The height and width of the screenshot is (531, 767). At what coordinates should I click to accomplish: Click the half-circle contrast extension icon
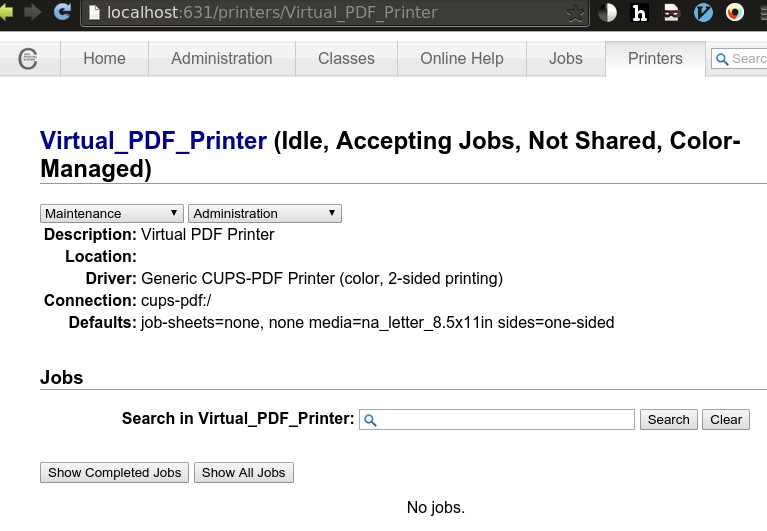tap(608, 13)
